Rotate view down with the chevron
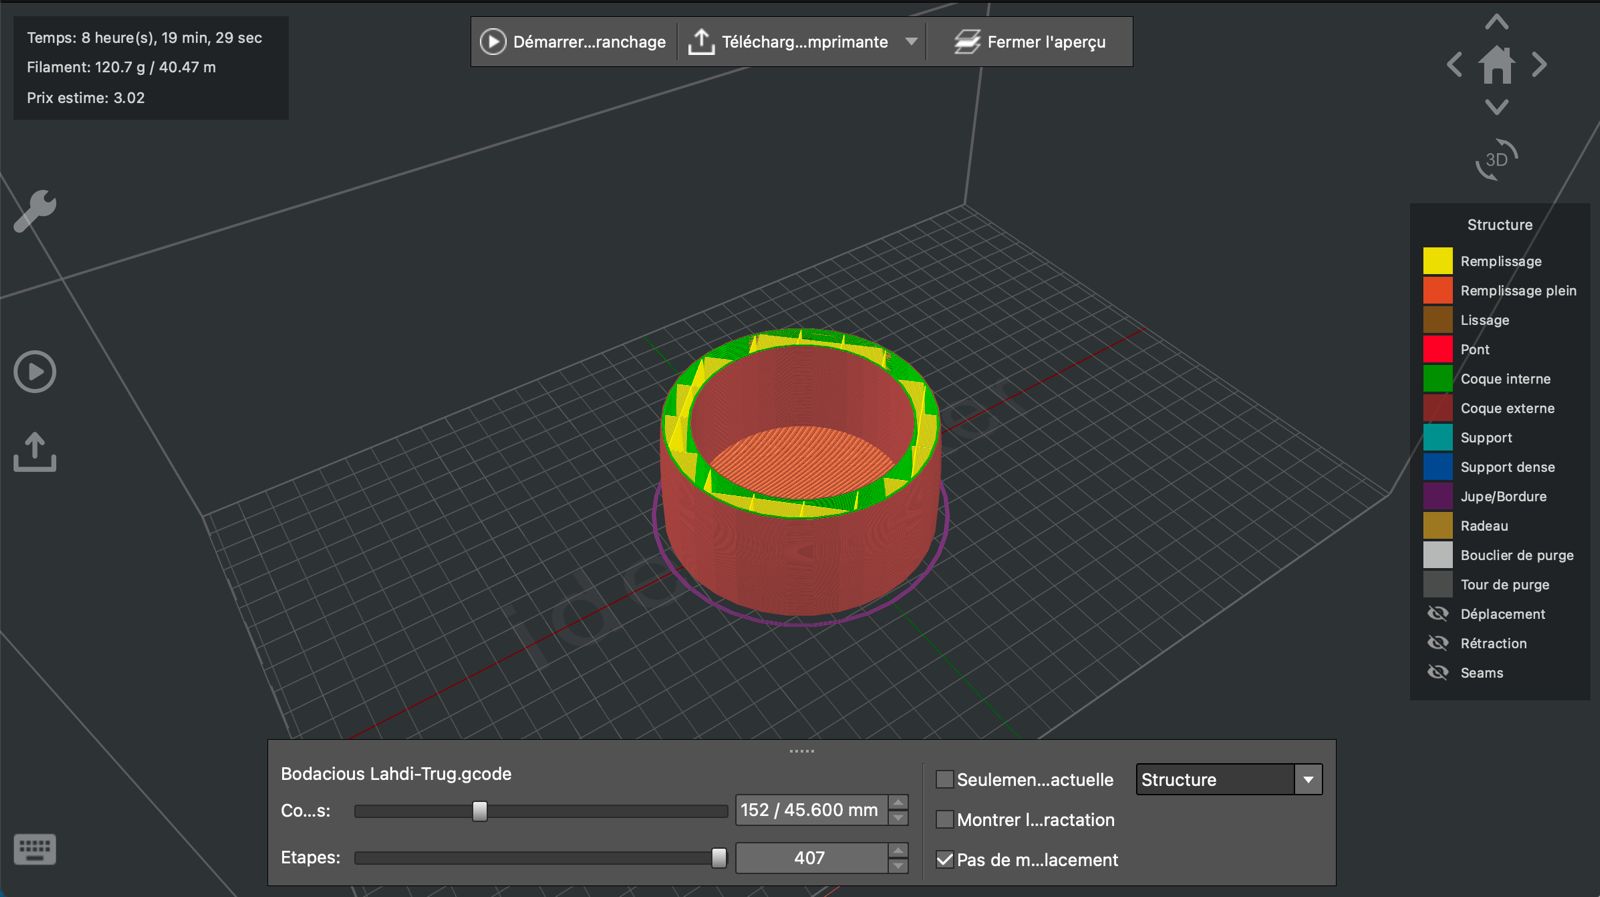The width and height of the screenshot is (1600, 897). click(1497, 106)
